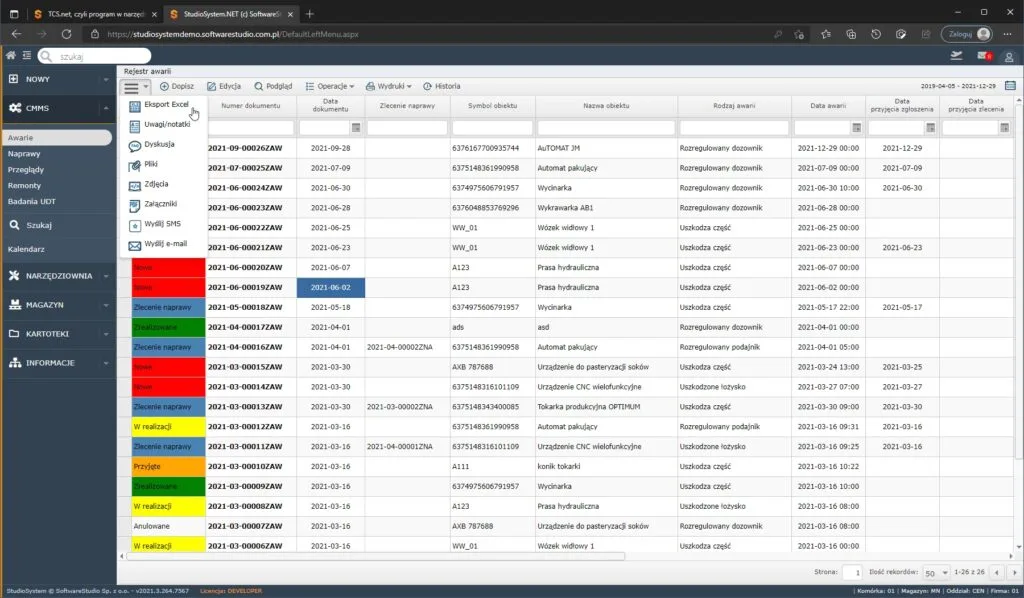Image resolution: width=1024 pixels, height=598 pixels.
Task: Select the highlighted 2021-06-02 date cell
Action: point(330,287)
